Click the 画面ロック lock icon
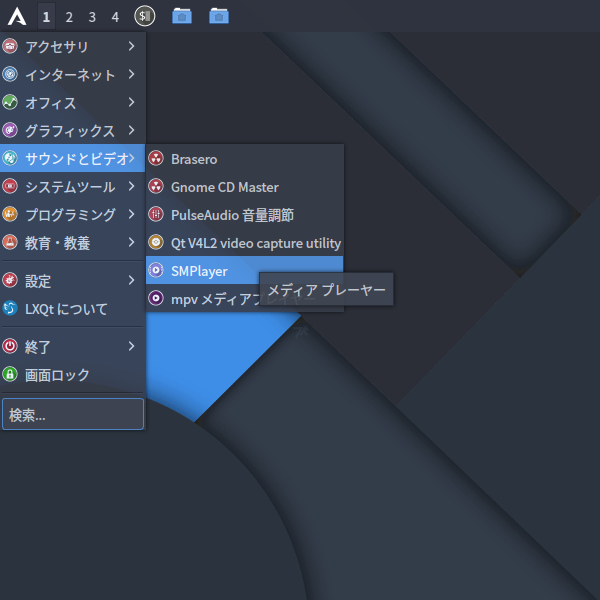The width and height of the screenshot is (600, 600). [10, 374]
